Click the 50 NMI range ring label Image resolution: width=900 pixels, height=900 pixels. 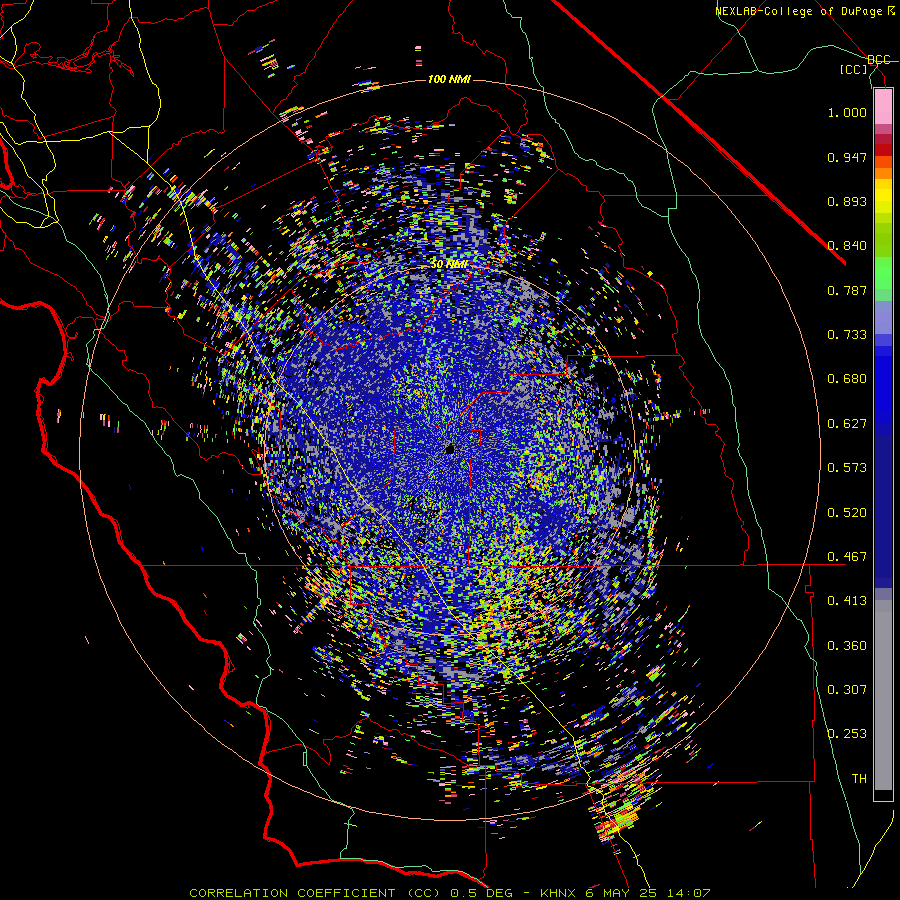pyautogui.click(x=449, y=265)
